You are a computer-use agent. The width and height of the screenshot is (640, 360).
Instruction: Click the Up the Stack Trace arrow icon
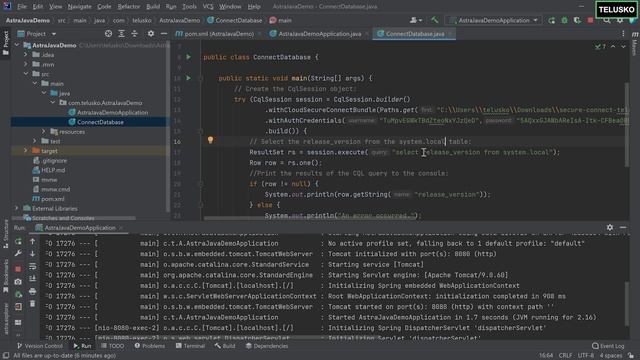click(32, 241)
